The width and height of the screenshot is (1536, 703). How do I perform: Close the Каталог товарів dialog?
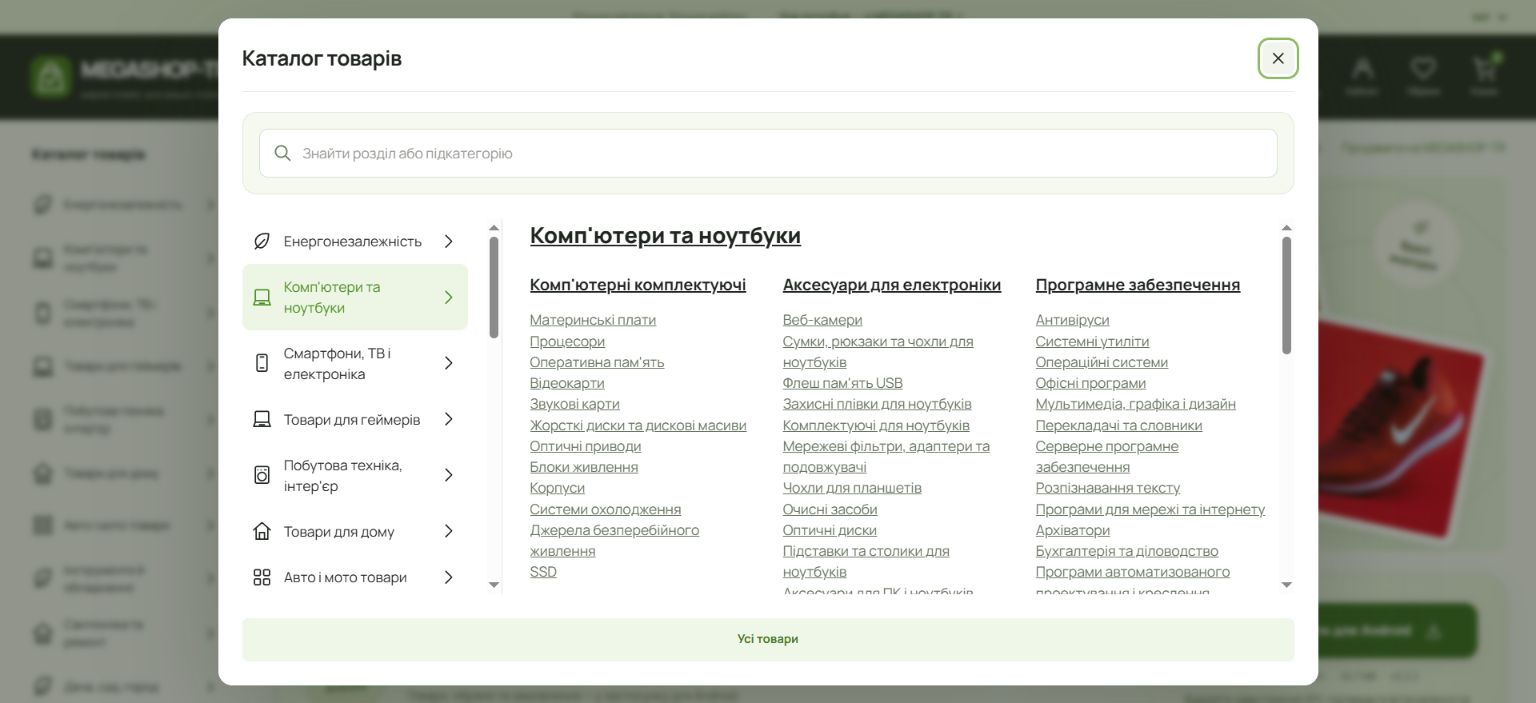coord(1278,58)
